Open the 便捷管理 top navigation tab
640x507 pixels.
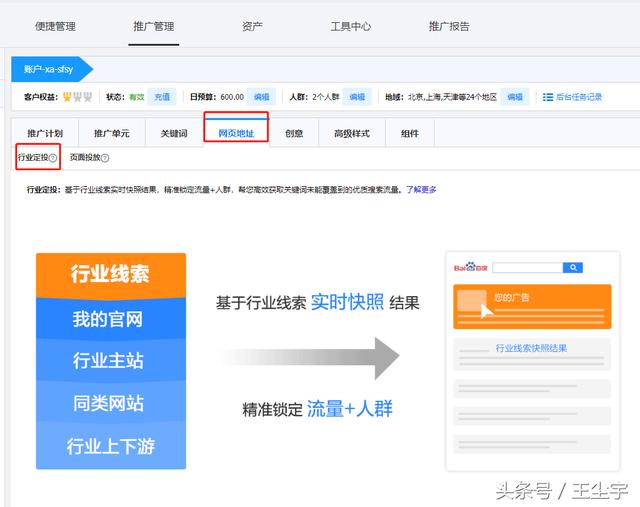click(x=56, y=27)
